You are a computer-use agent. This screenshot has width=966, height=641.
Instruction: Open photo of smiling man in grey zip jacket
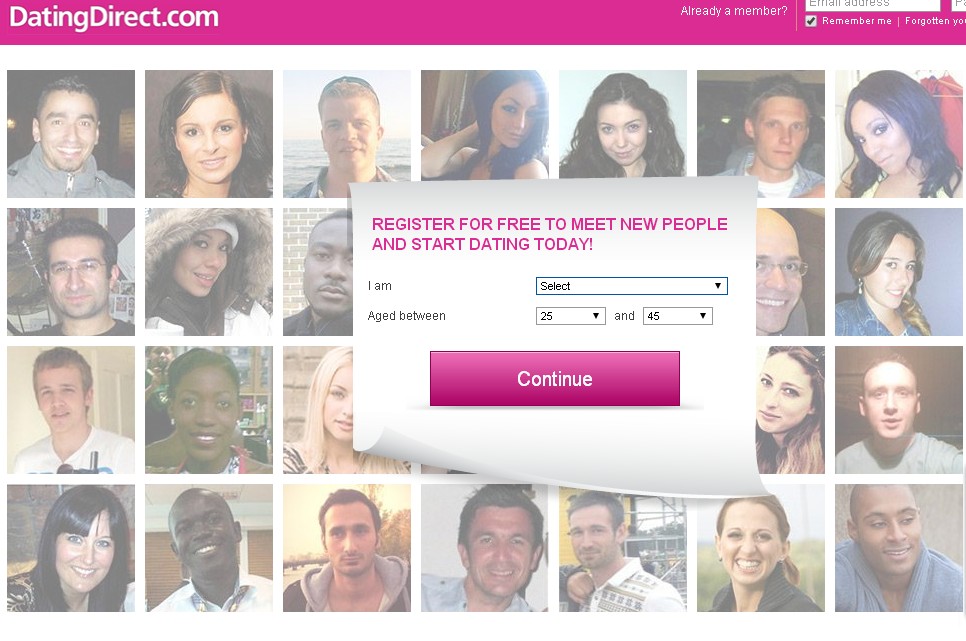[x=71, y=134]
